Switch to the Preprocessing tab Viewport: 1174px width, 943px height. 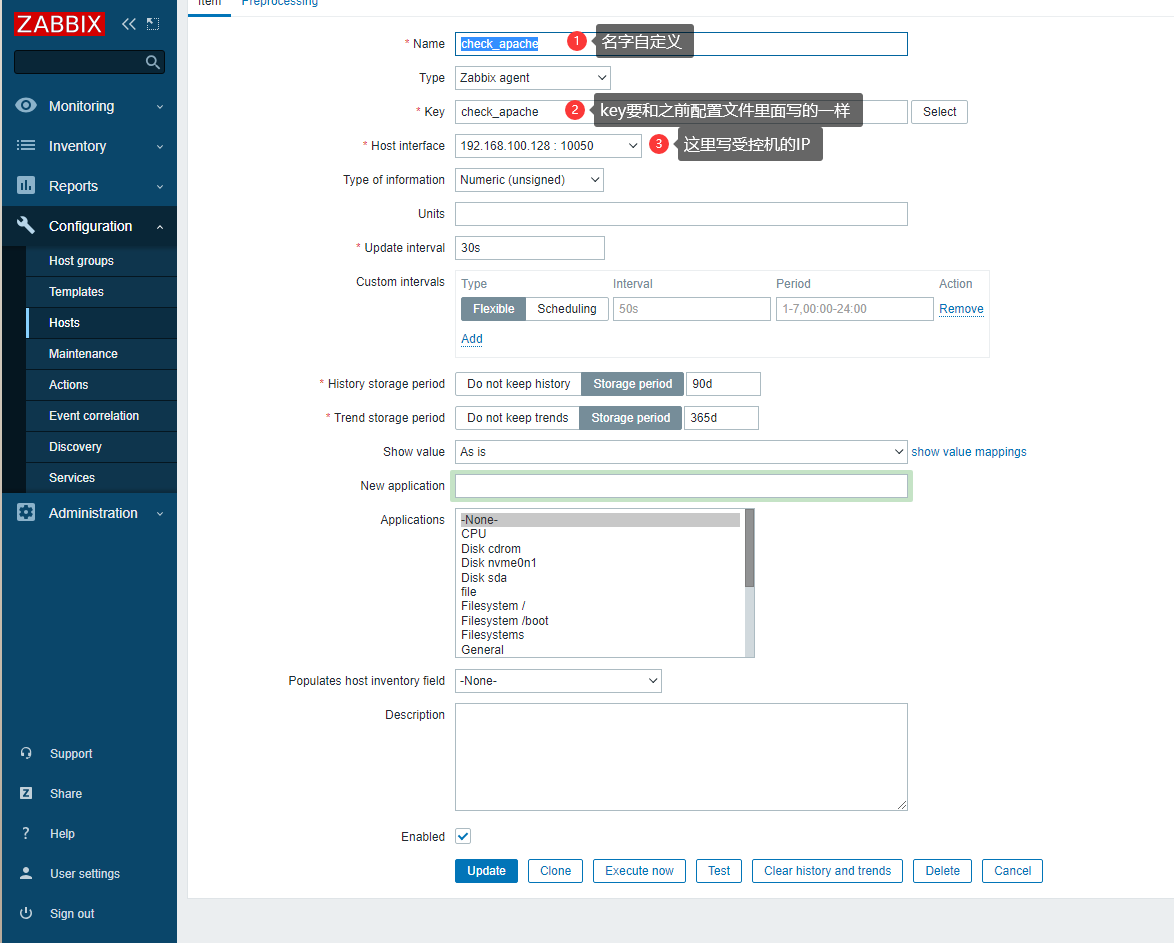coord(279,3)
